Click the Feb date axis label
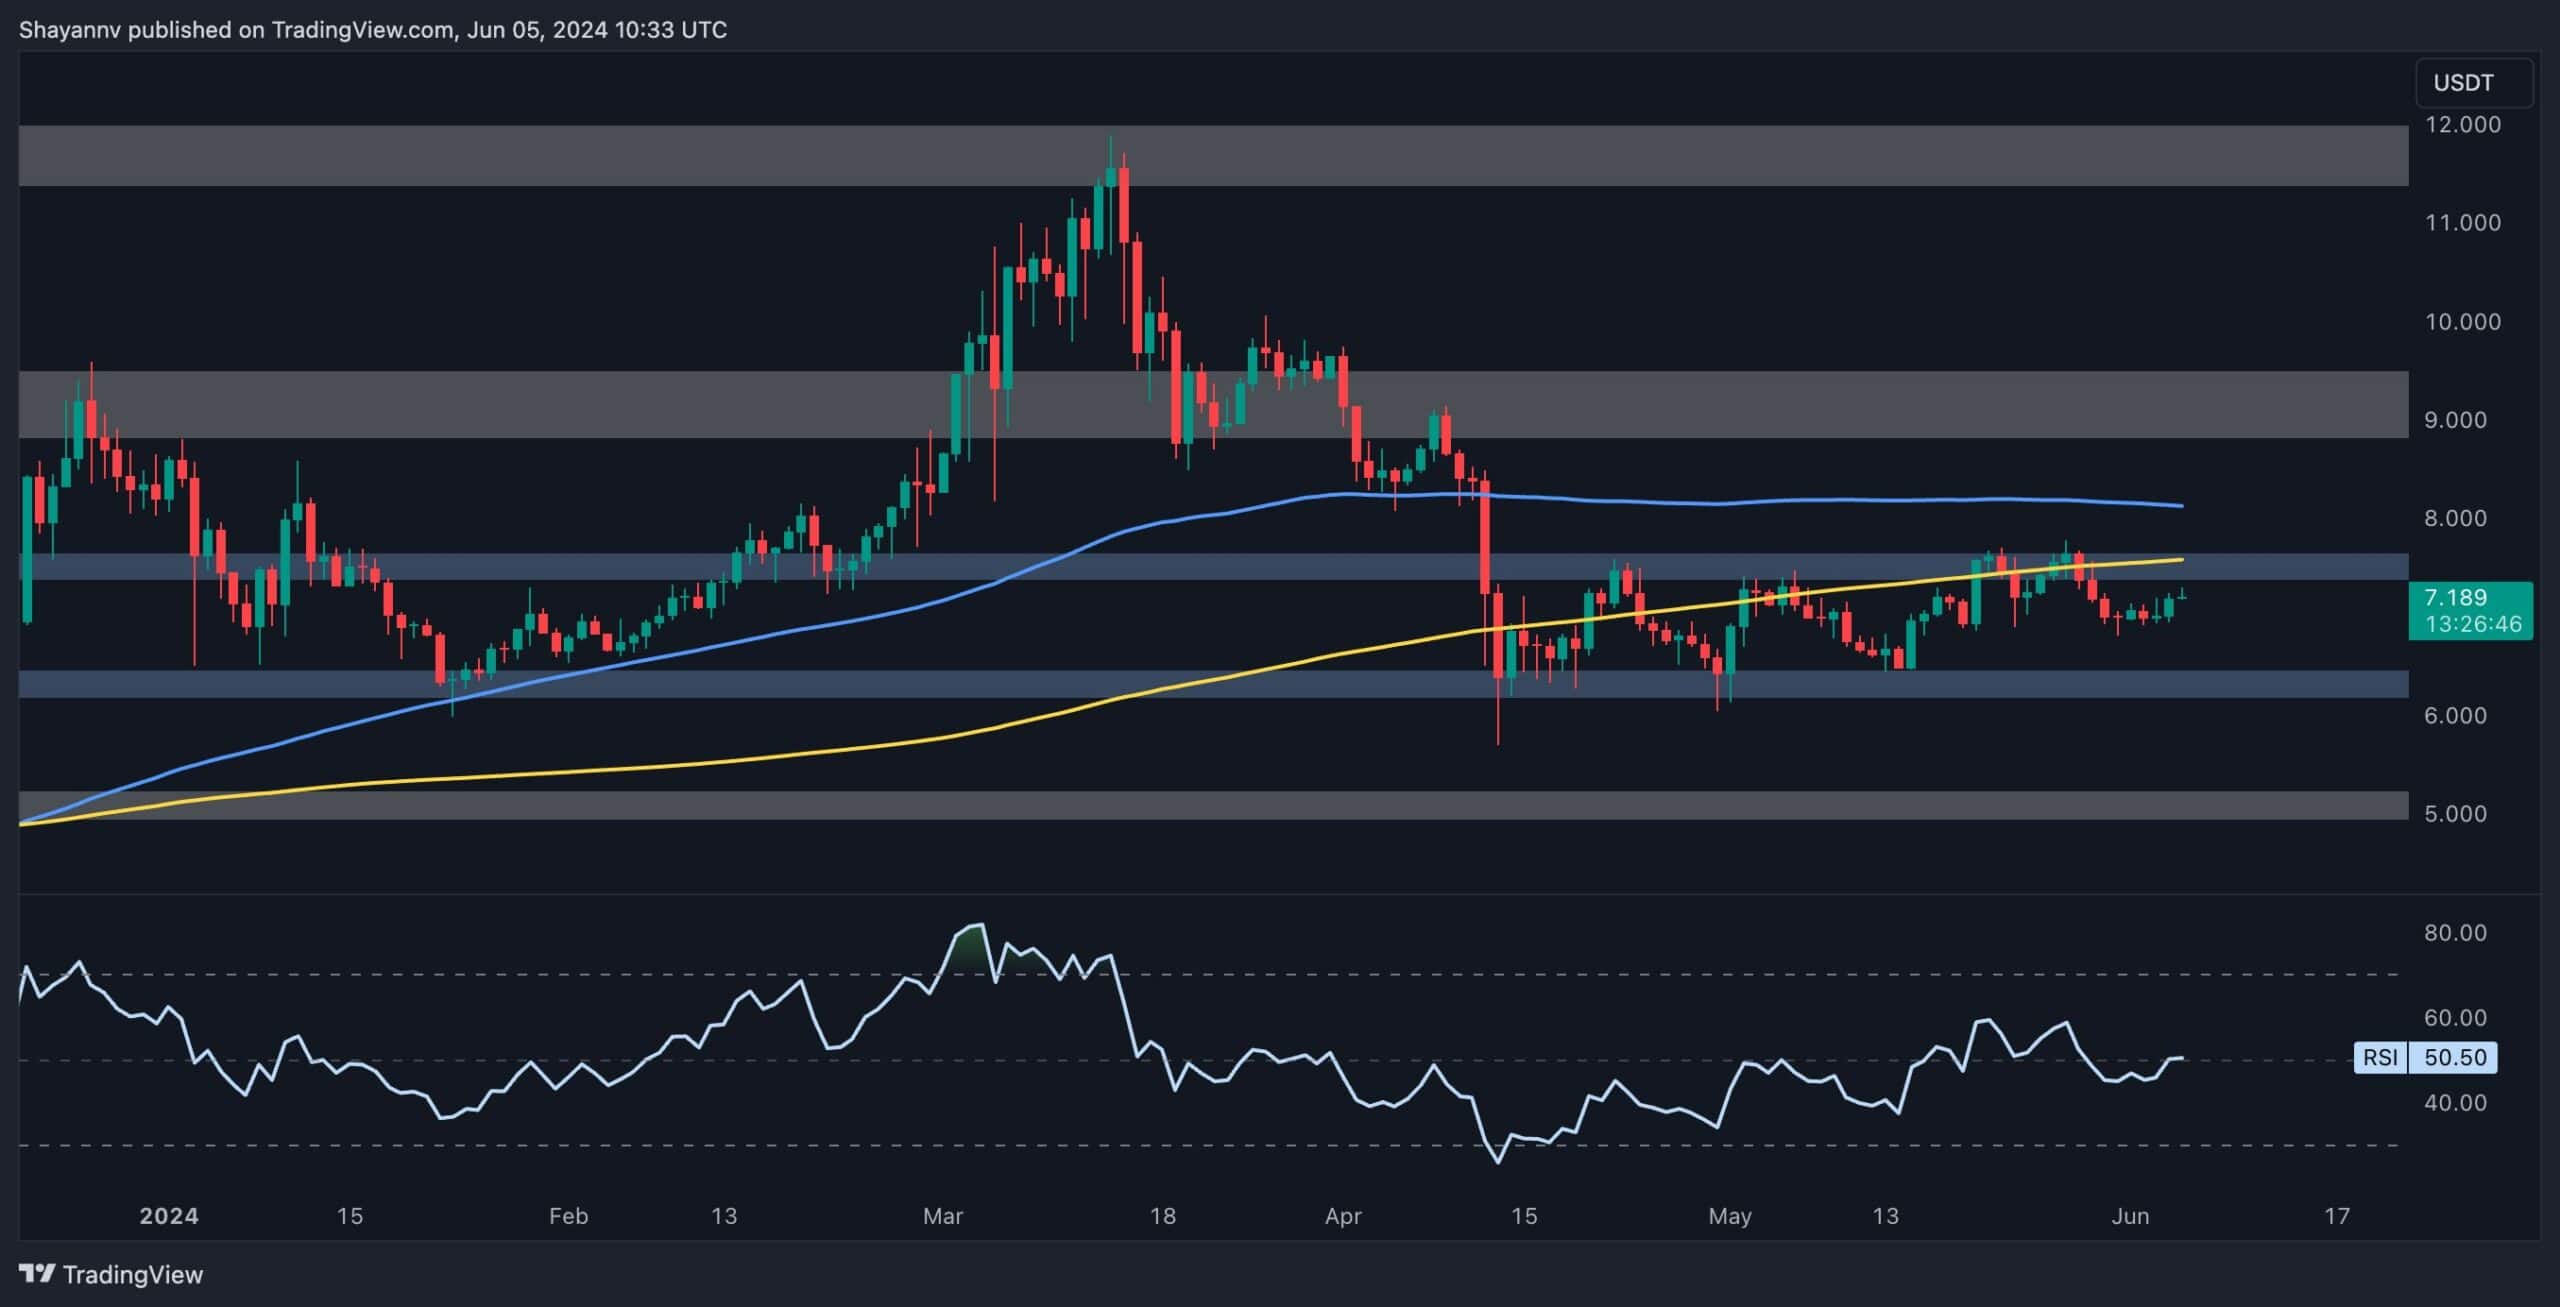 568,1216
